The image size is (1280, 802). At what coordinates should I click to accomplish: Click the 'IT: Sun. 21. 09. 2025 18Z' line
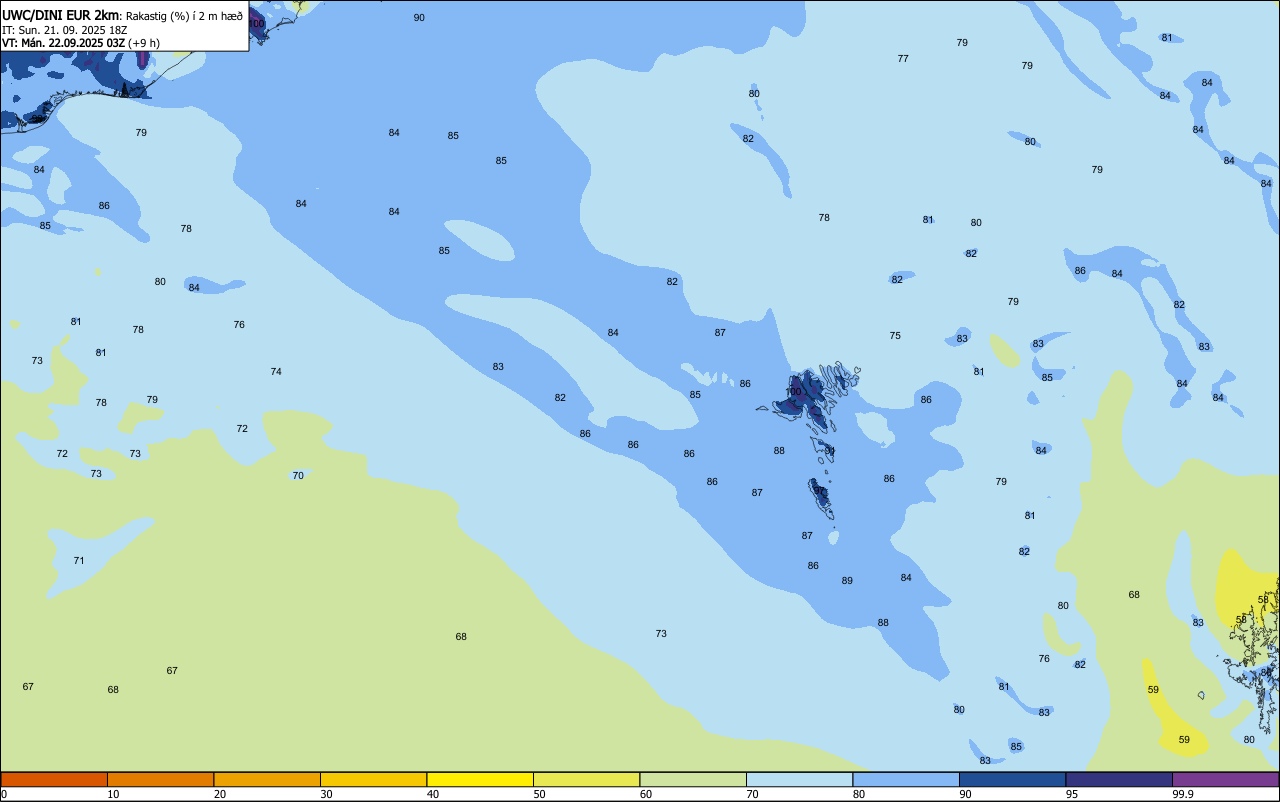point(65,30)
